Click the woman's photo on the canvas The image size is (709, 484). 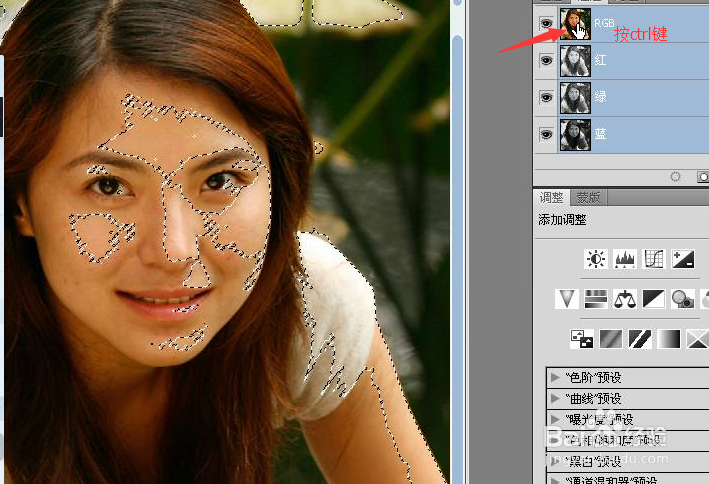coord(226,242)
